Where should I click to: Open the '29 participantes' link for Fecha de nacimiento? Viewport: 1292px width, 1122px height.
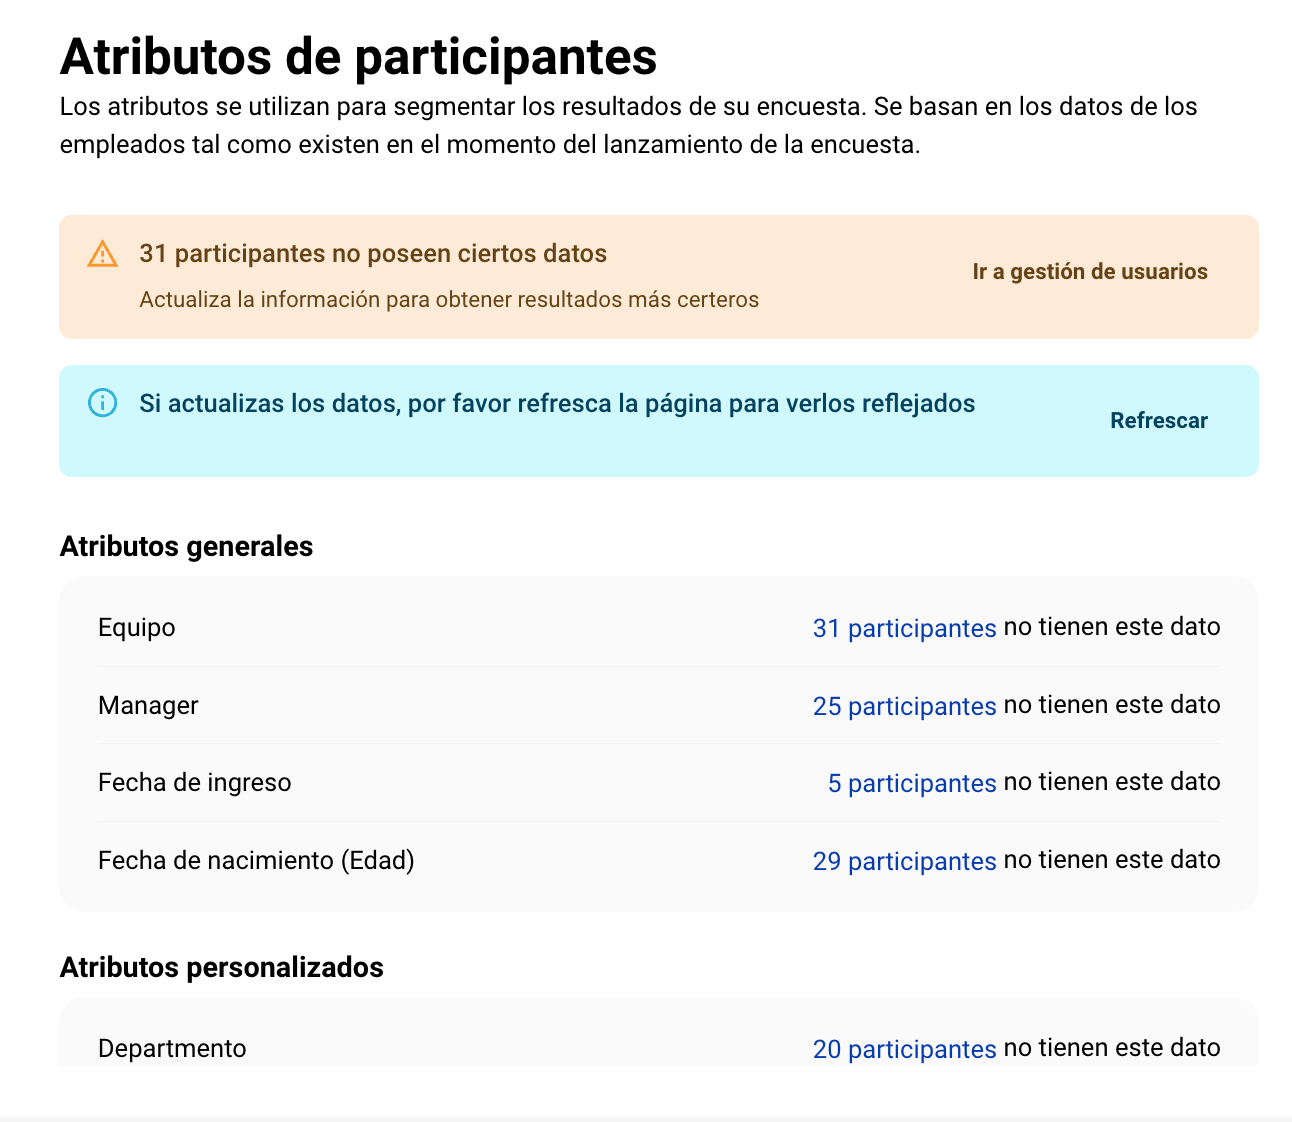[904, 861]
